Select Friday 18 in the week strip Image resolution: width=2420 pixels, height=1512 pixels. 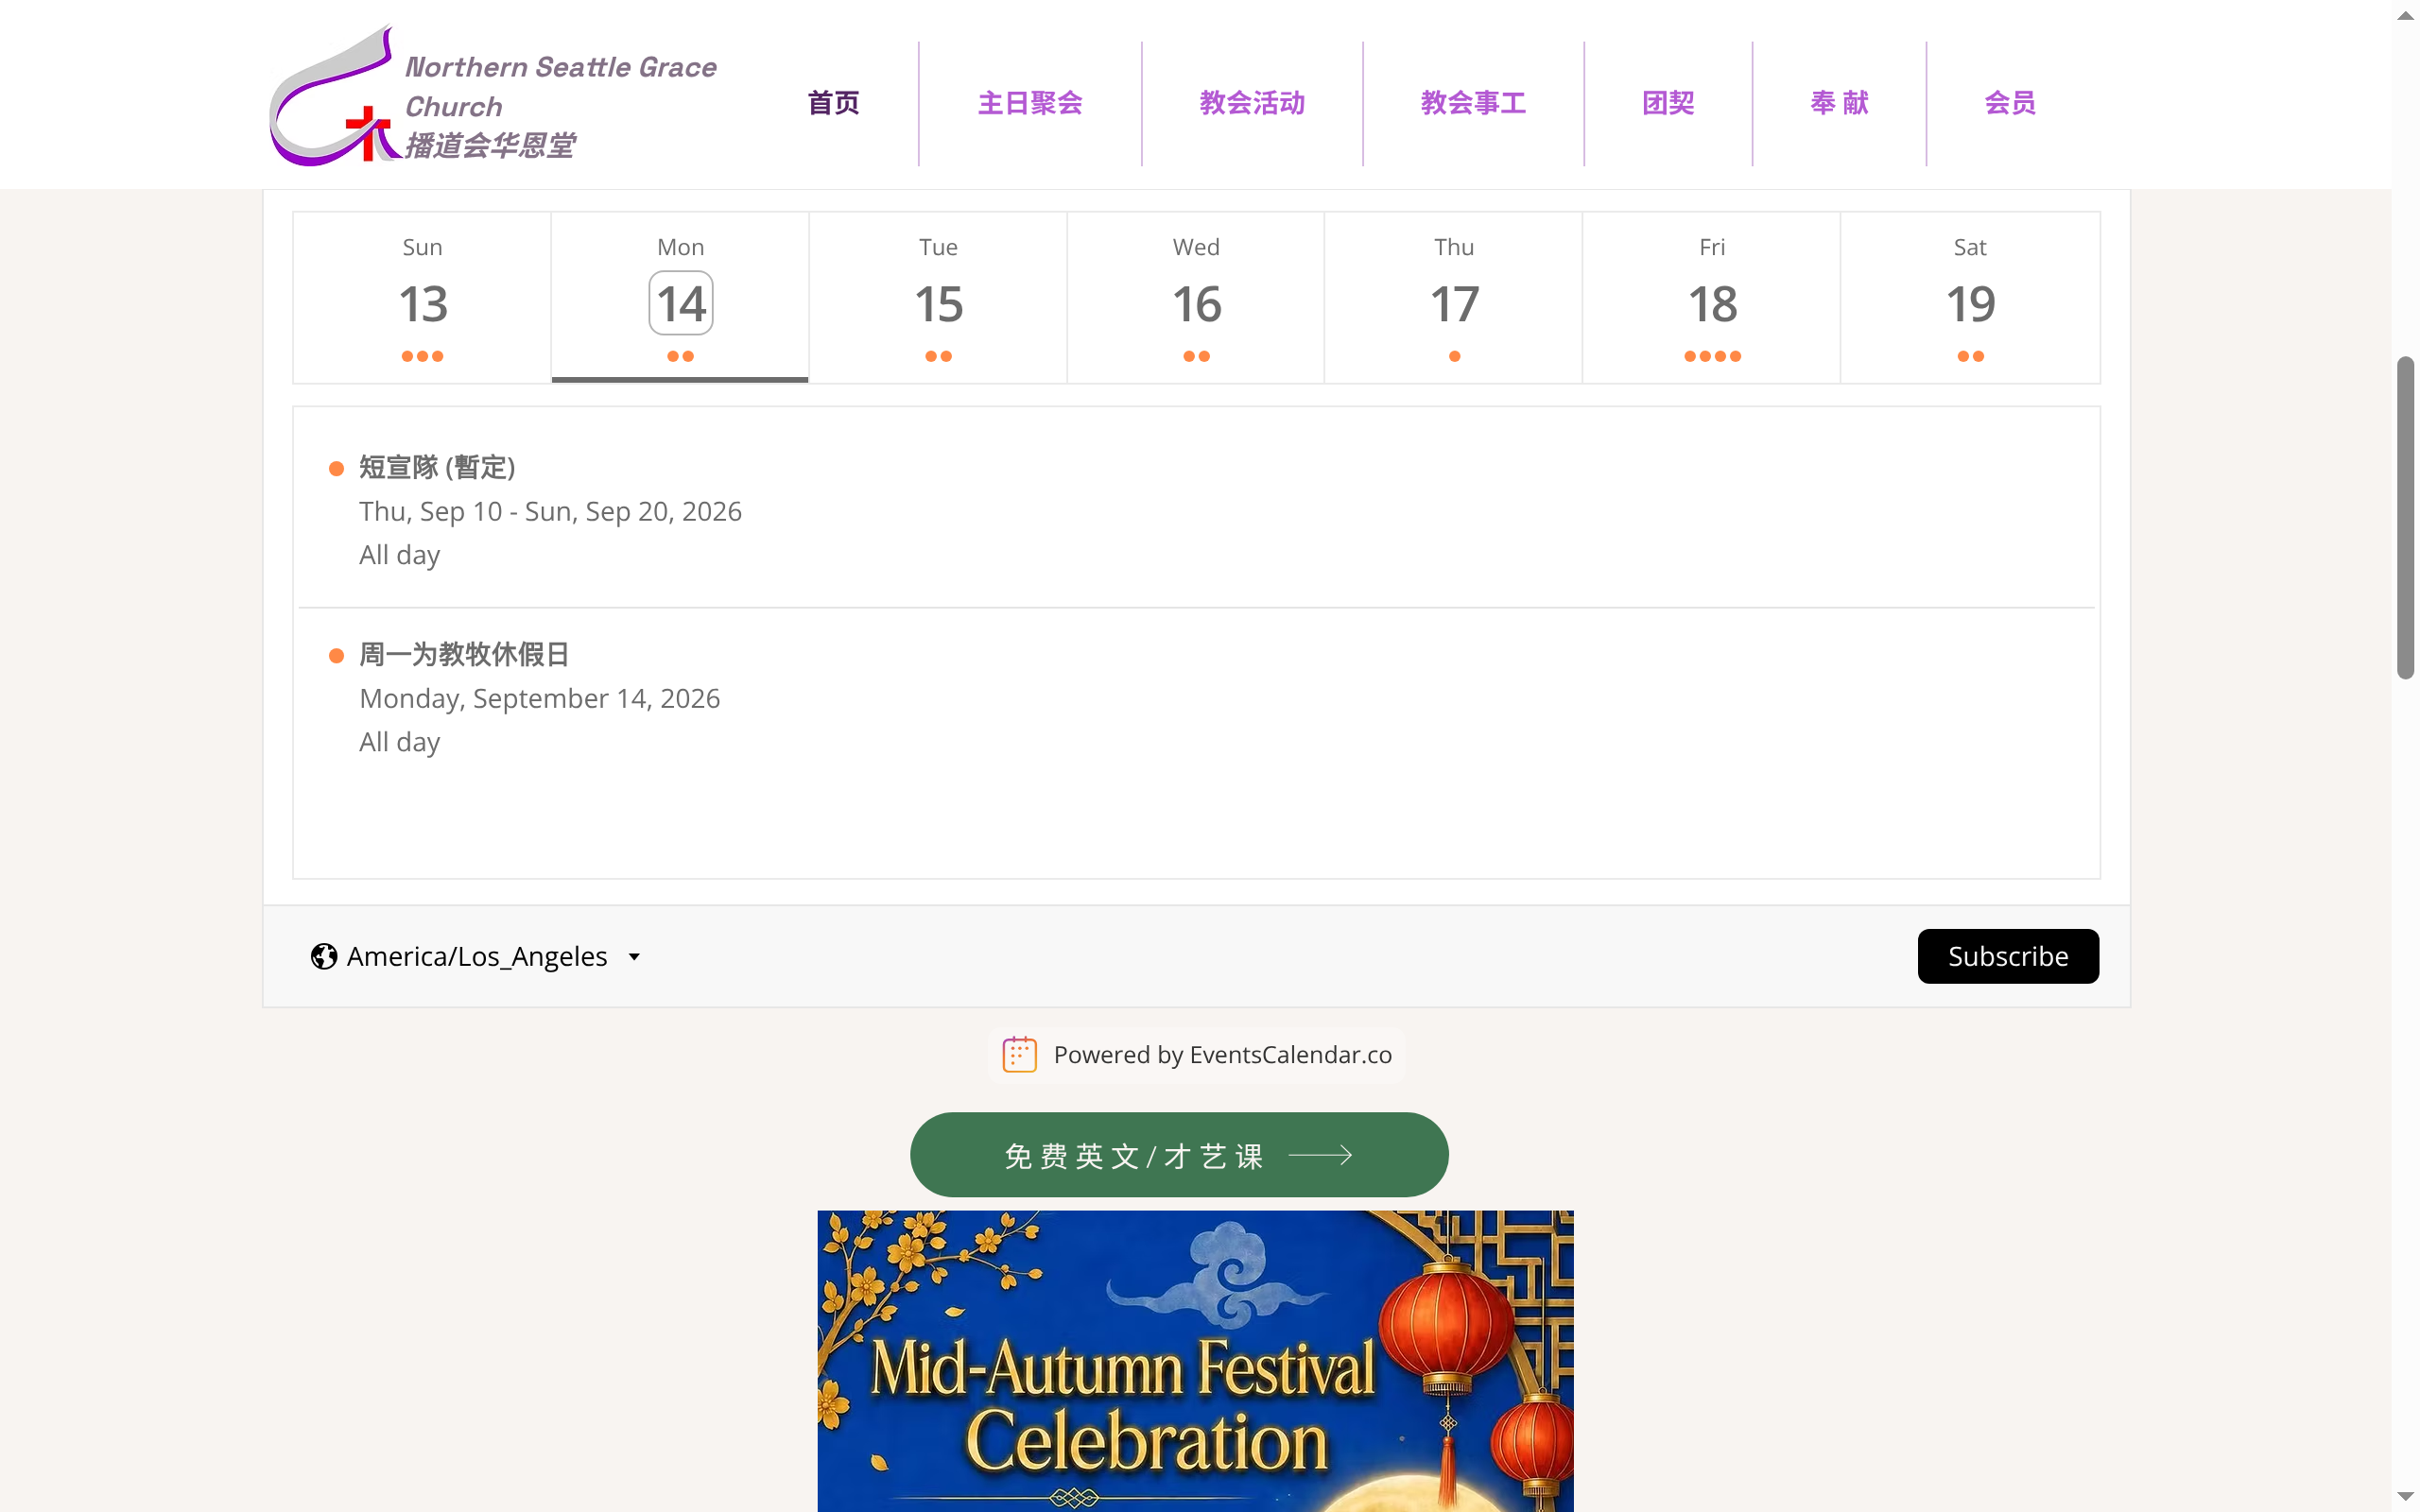(x=1712, y=297)
